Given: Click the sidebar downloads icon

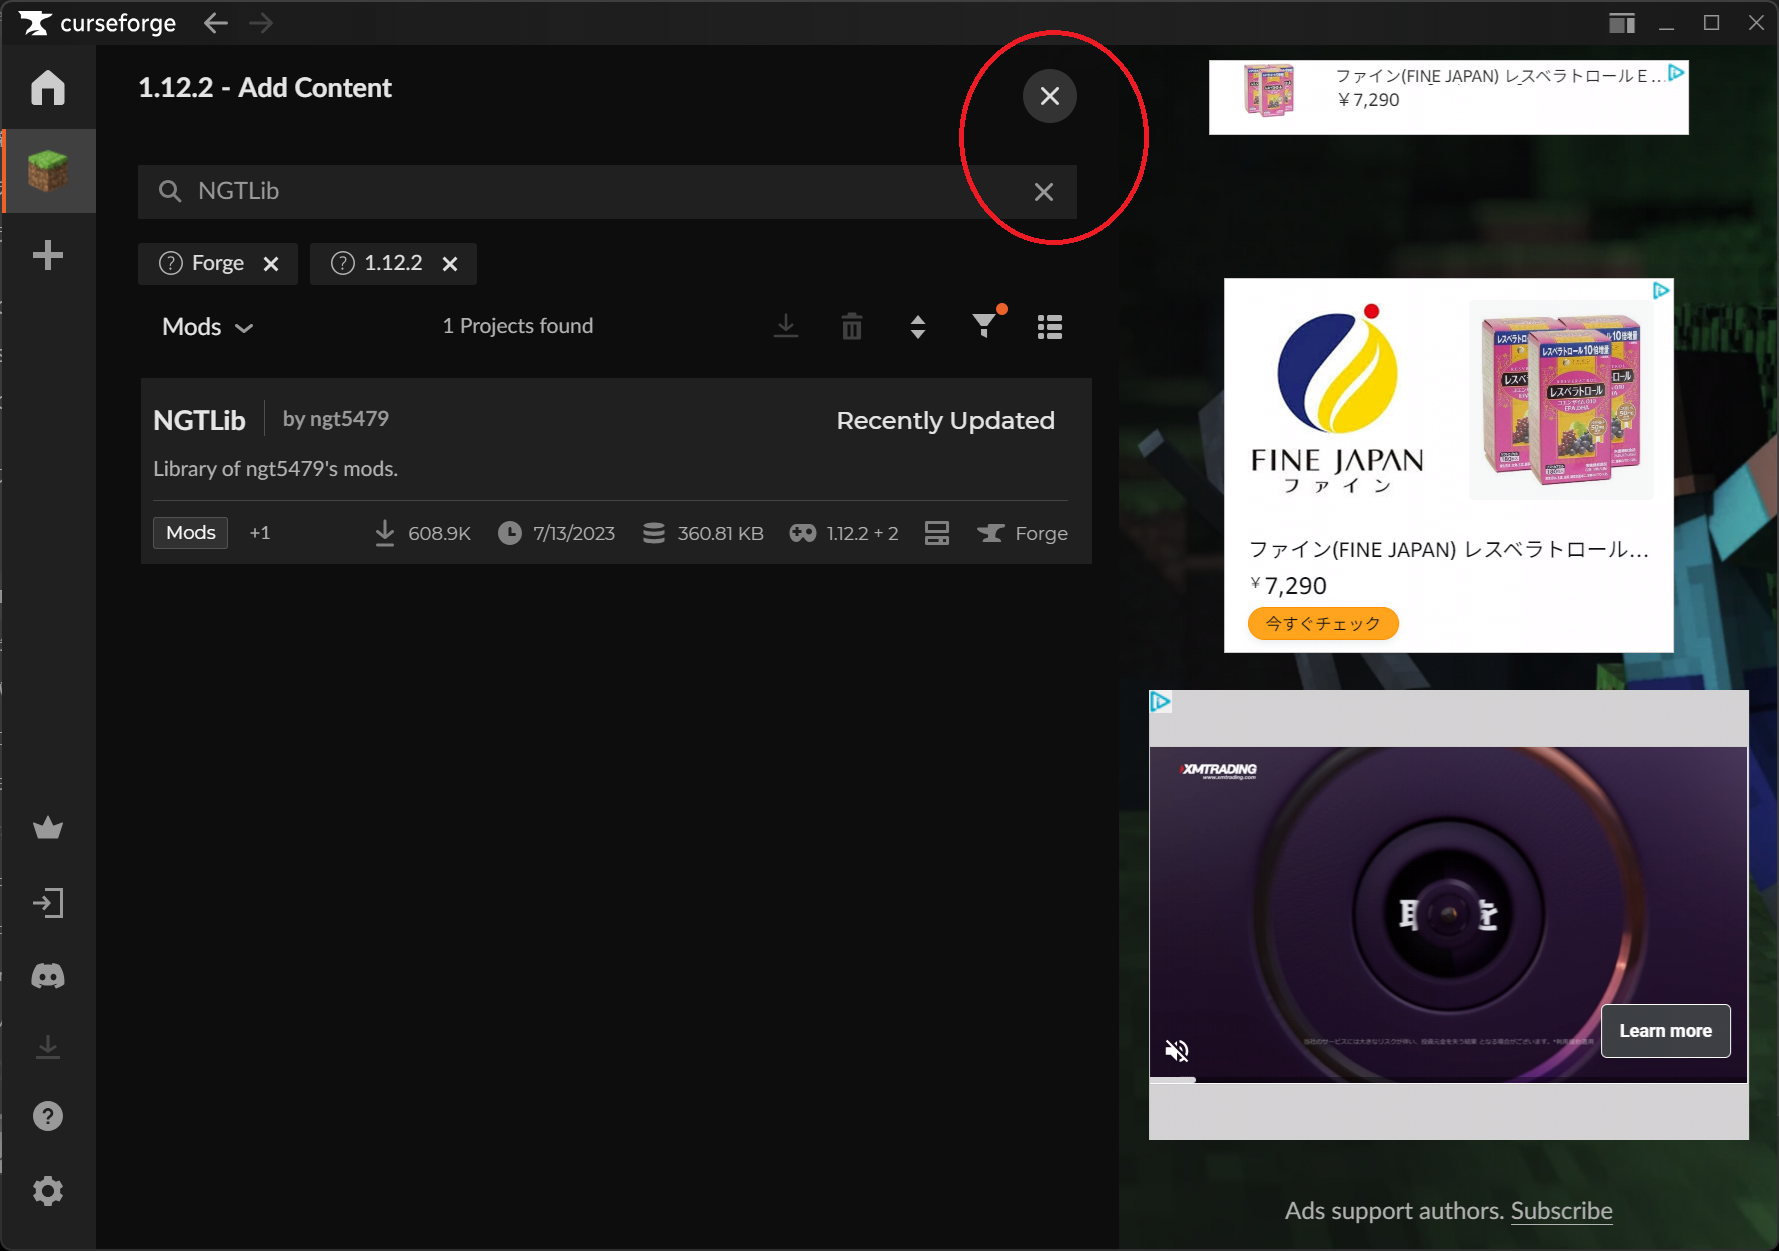Looking at the screenshot, I should pyautogui.click(x=48, y=1047).
